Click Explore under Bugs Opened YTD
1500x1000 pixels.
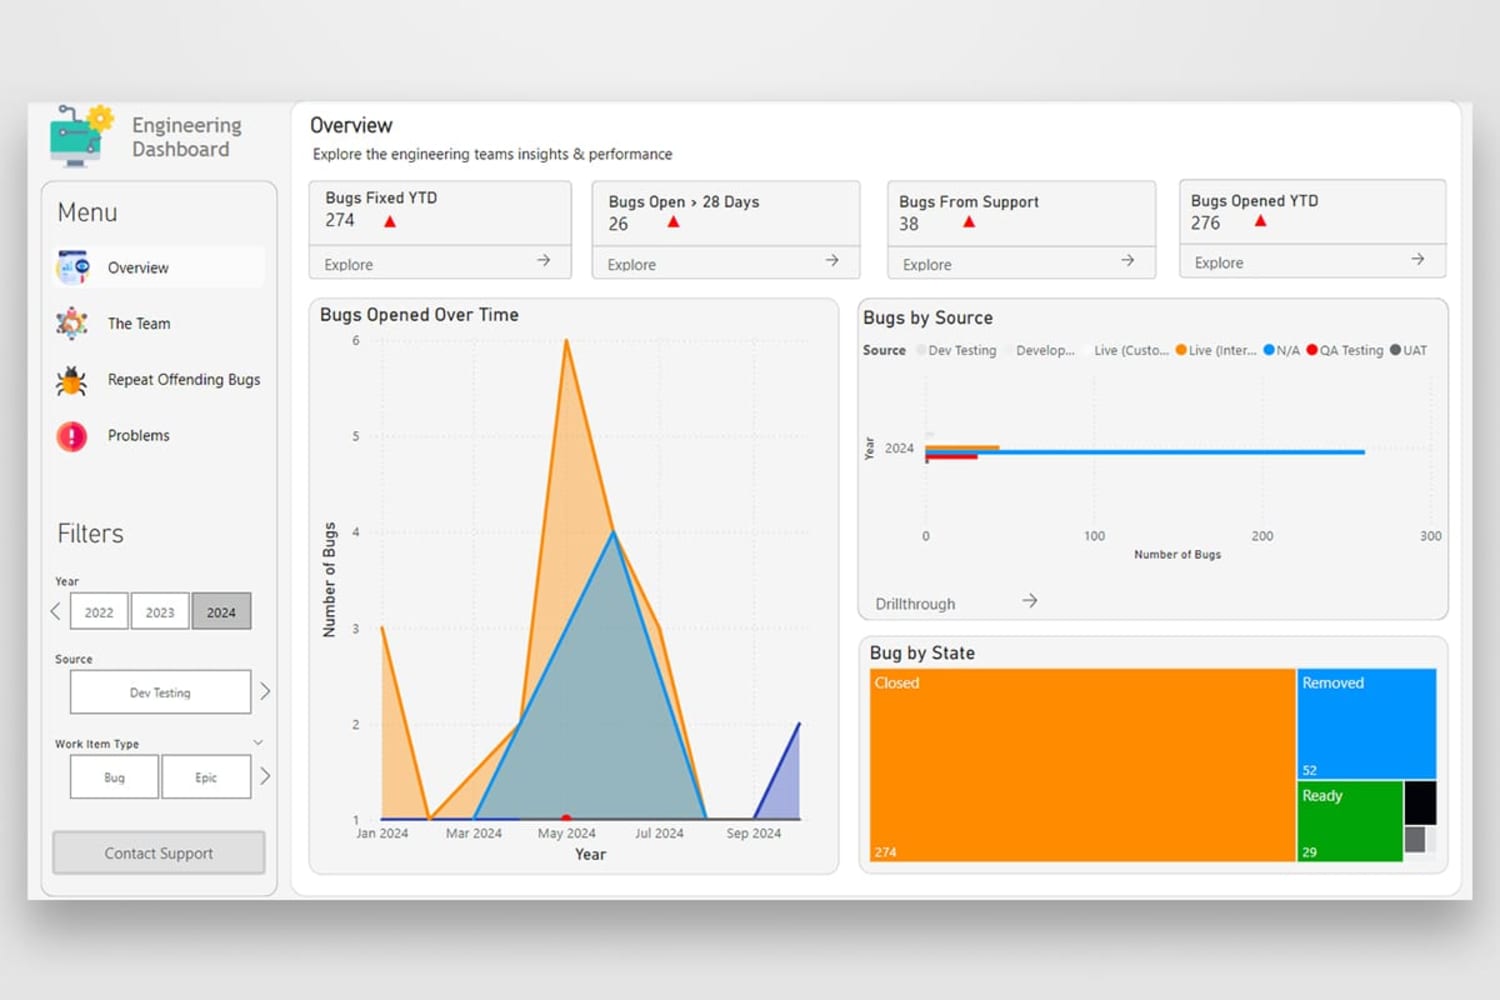[1219, 263]
